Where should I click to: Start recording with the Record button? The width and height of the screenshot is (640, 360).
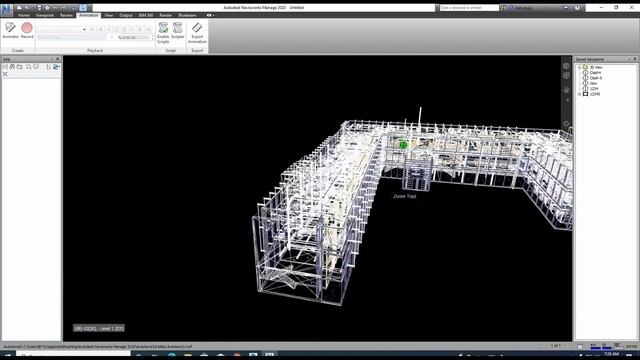click(27, 31)
